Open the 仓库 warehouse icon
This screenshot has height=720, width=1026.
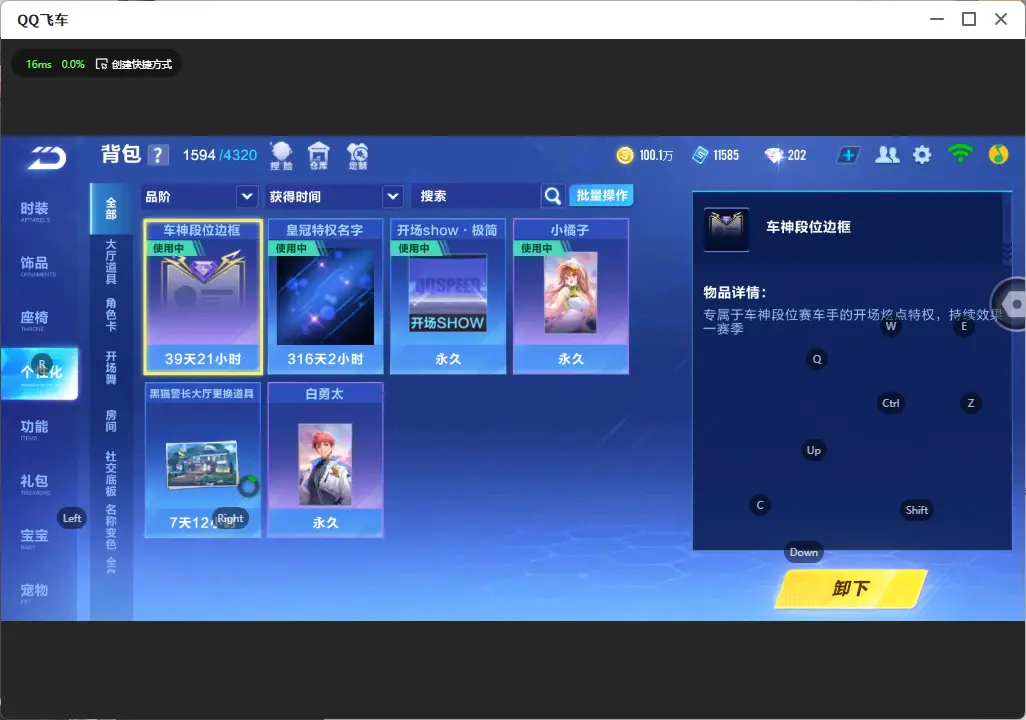(319, 156)
